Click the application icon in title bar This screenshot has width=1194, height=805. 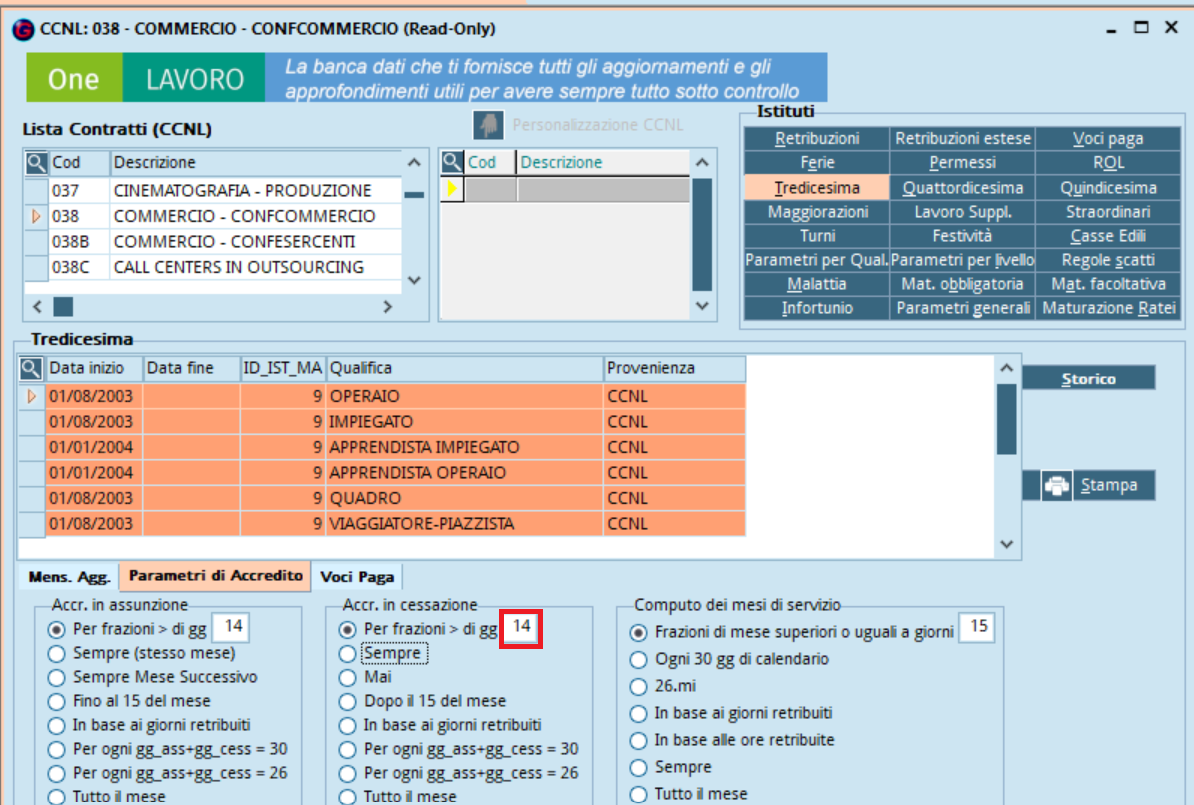click(22, 29)
